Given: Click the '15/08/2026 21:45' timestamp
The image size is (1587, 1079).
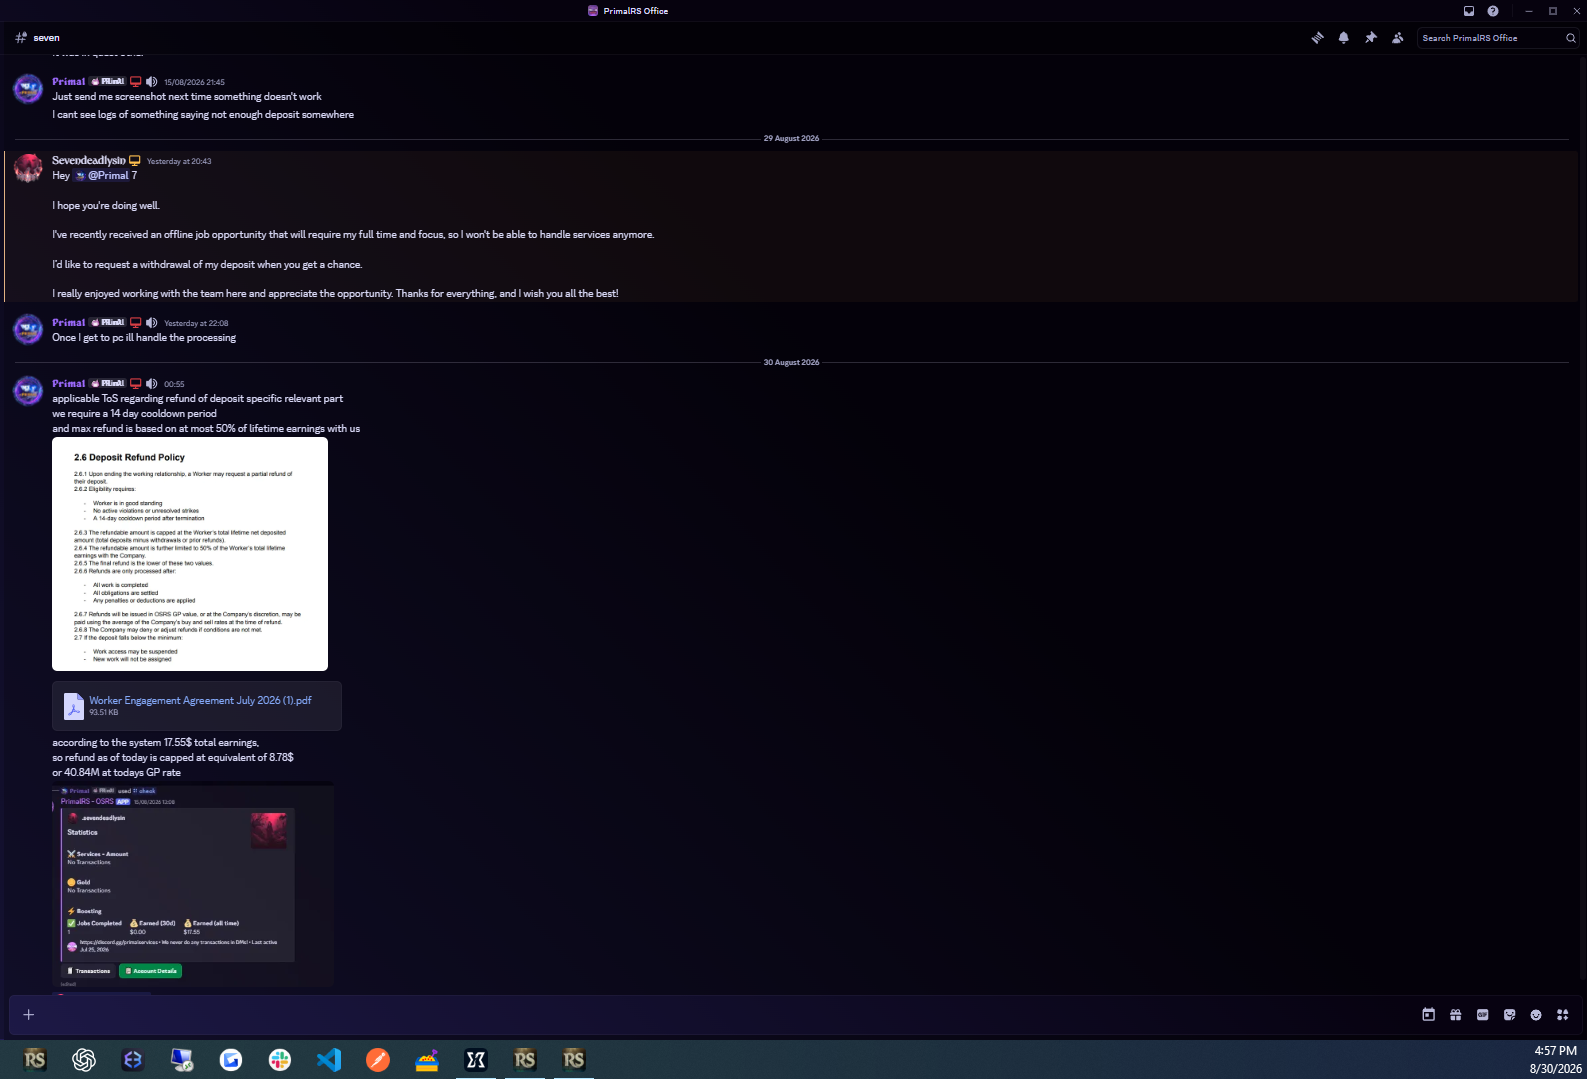Looking at the screenshot, I should [194, 83].
